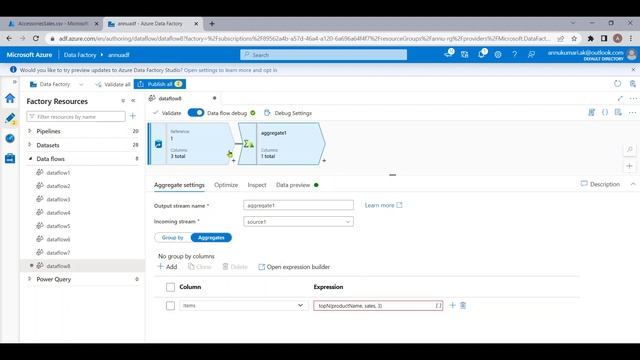Collapse the Factory Resources panel with chevrons
640x360 pixels.
(133, 101)
